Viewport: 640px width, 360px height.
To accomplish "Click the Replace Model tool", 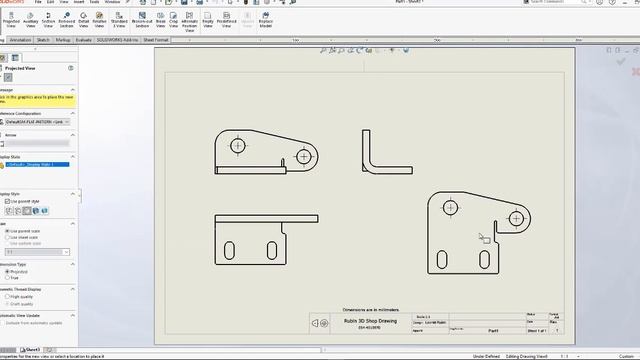I will click(x=266, y=20).
